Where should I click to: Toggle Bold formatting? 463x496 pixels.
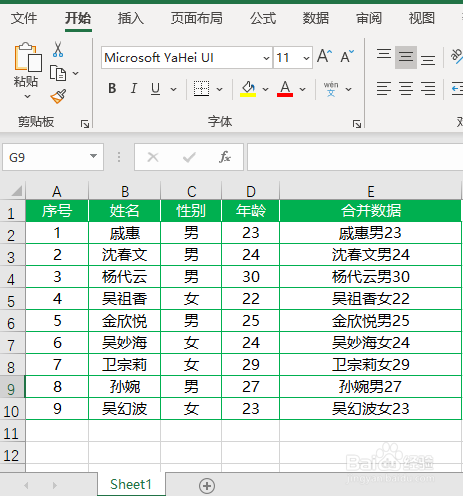[112, 89]
